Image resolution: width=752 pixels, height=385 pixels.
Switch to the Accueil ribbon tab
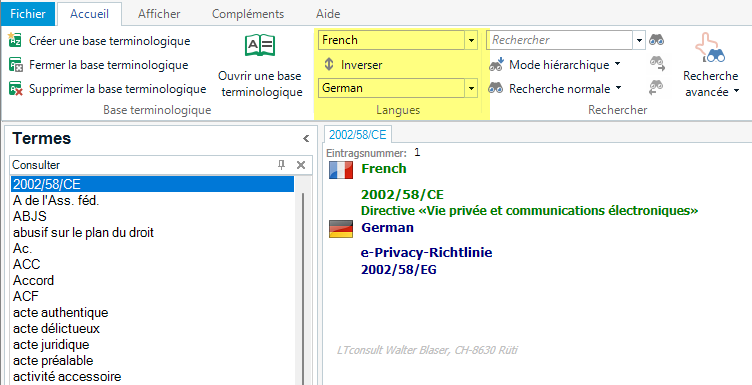click(x=89, y=14)
